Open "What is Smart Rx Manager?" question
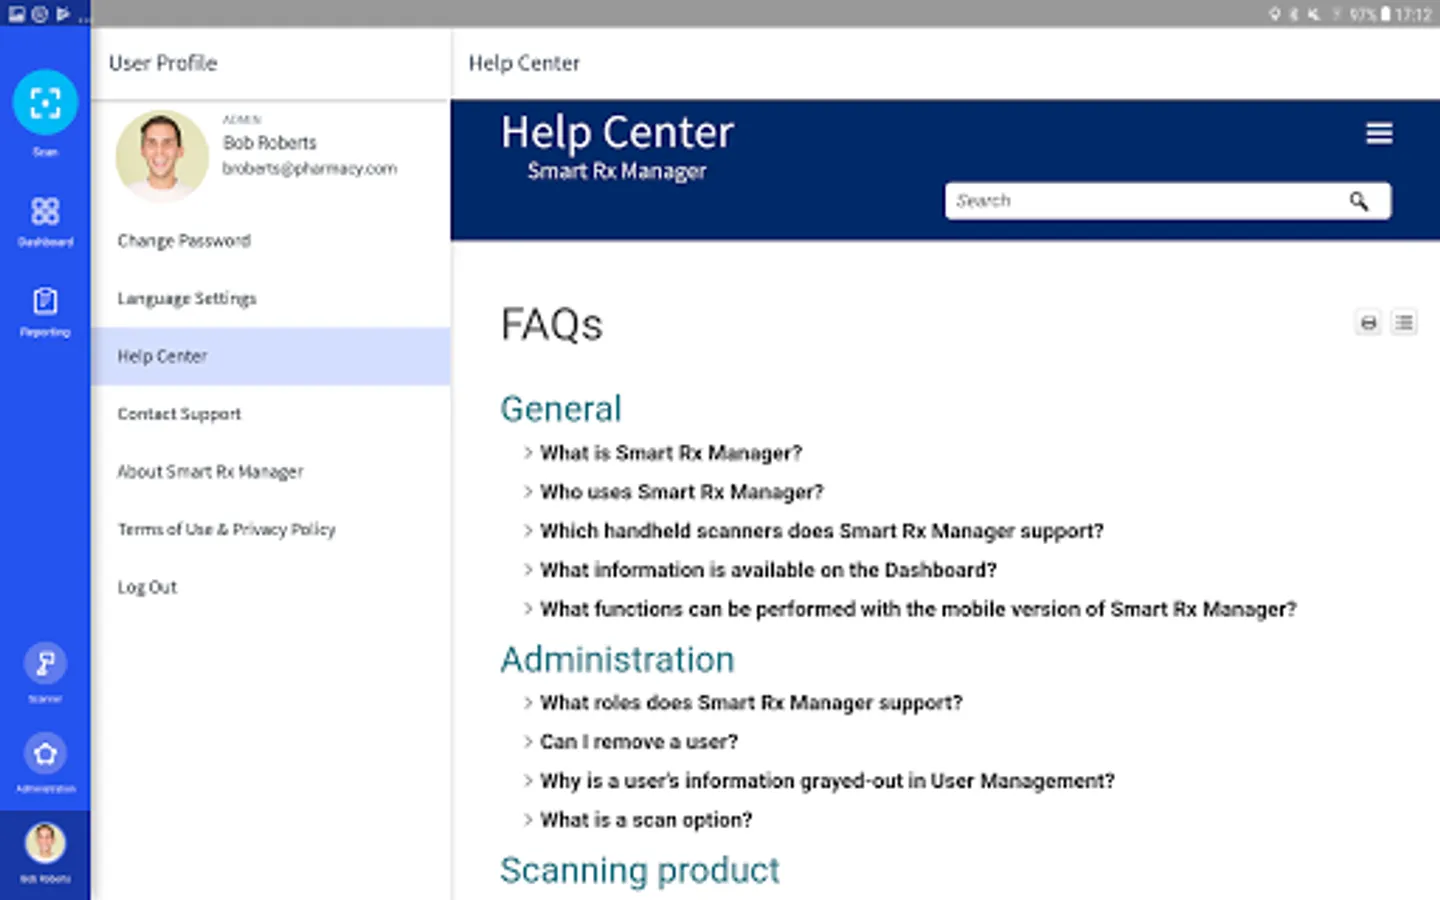 tap(671, 453)
